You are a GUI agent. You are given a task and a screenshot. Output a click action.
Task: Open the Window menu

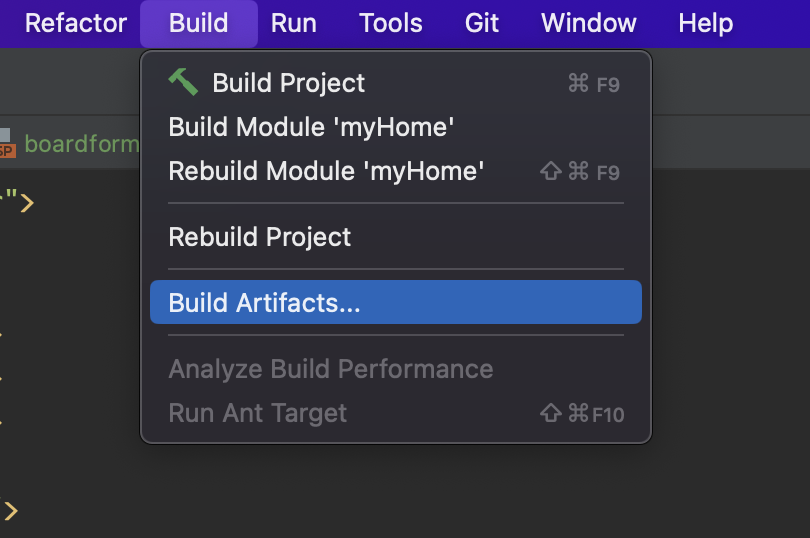click(x=589, y=23)
